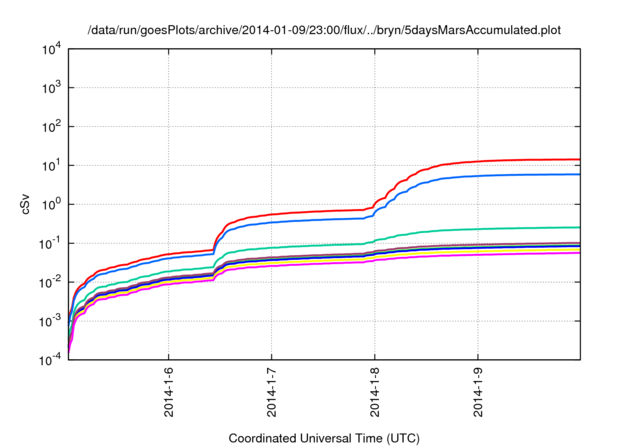Click the 2014-1-7 date tick label
640x448 pixels.
click(x=271, y=392)
